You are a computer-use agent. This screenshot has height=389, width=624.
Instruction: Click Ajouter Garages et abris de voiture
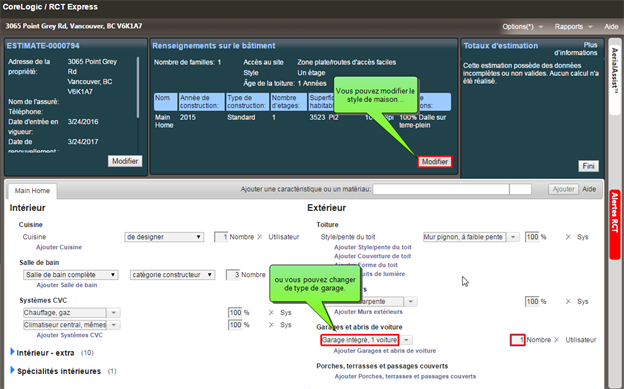(x=385, y=351)
